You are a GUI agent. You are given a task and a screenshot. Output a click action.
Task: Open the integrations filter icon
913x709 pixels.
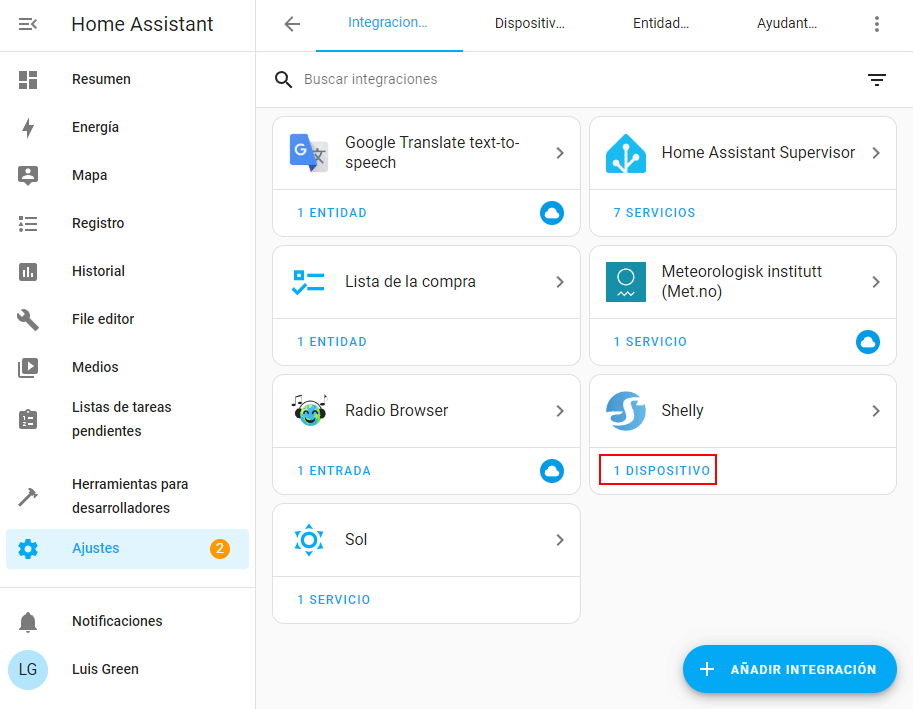pyautogui.click(x=877, y=80)
